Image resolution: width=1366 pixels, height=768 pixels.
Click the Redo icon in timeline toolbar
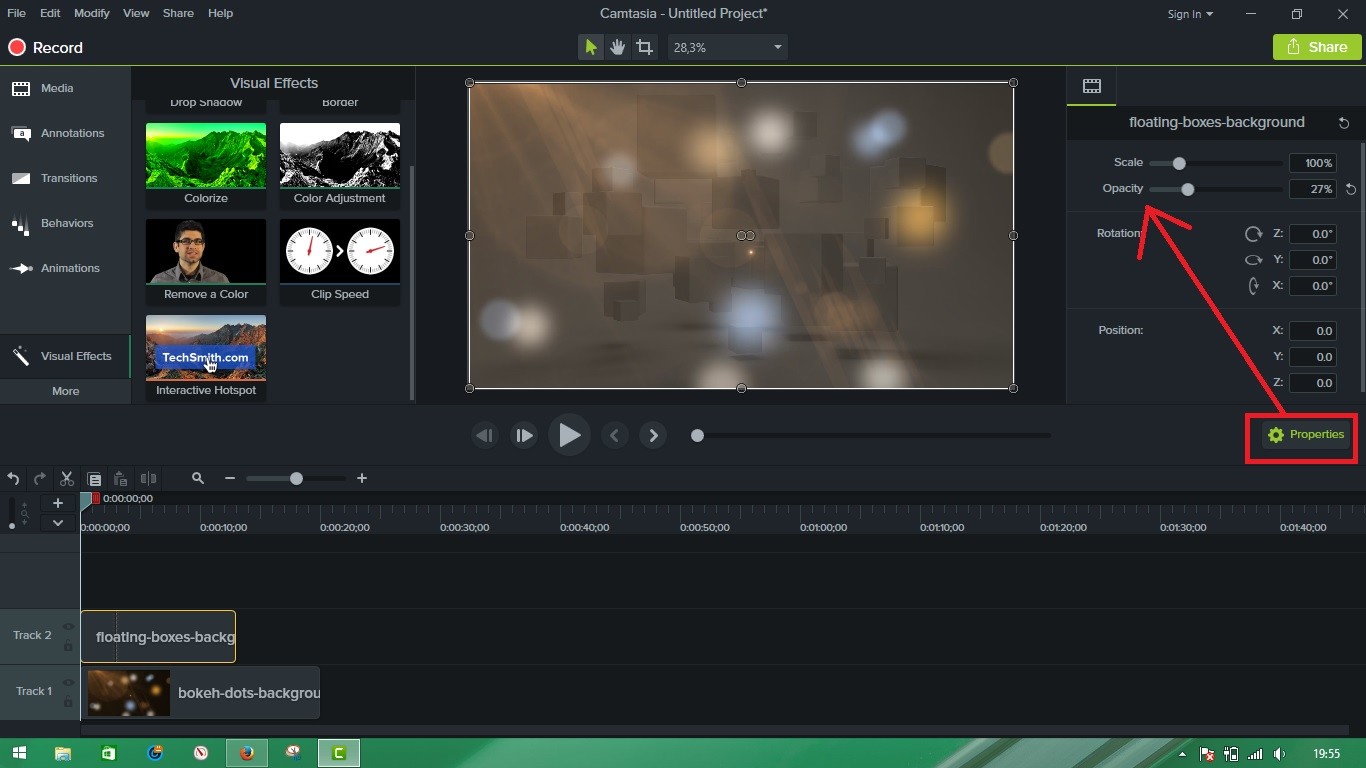point(40,479)
